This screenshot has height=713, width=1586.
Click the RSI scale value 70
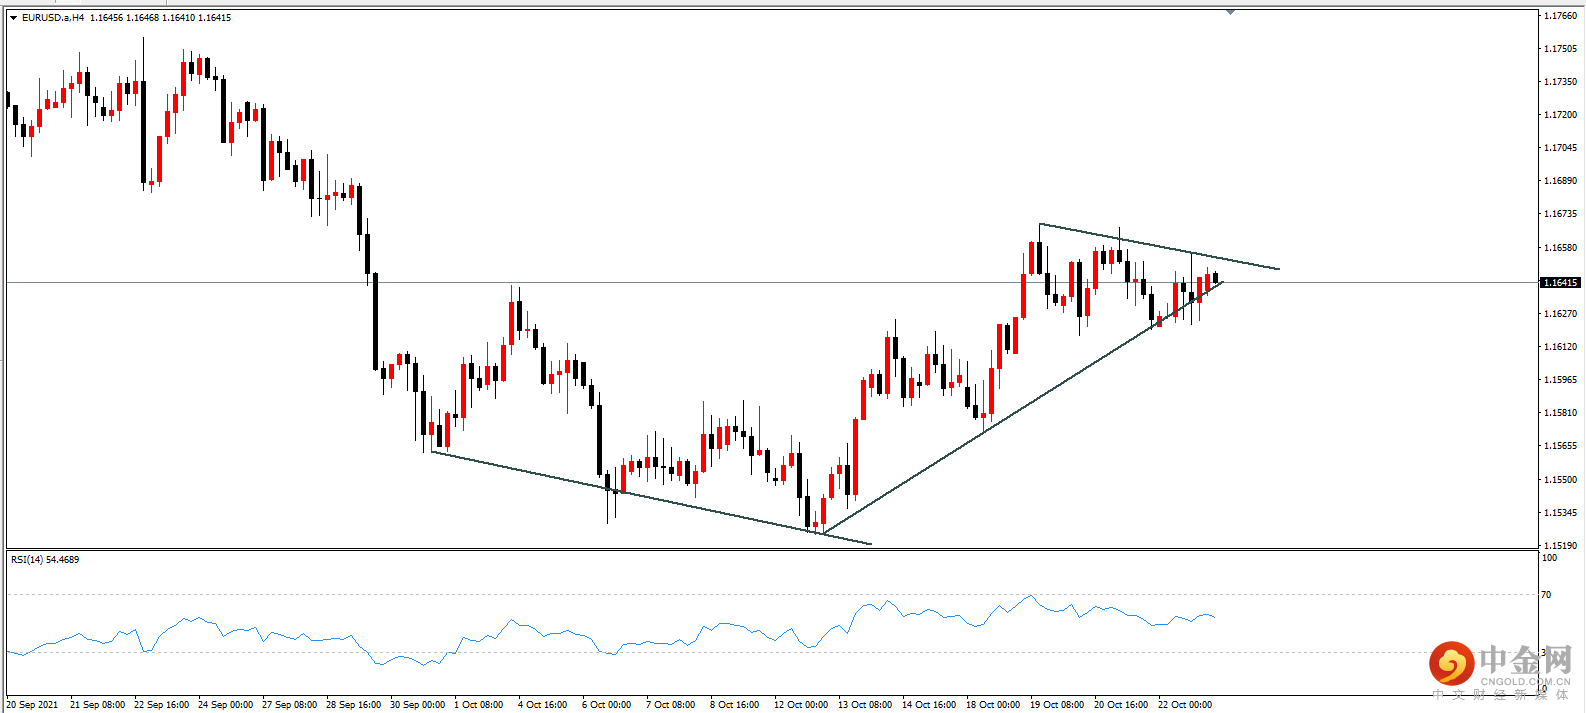(1547, 594)
